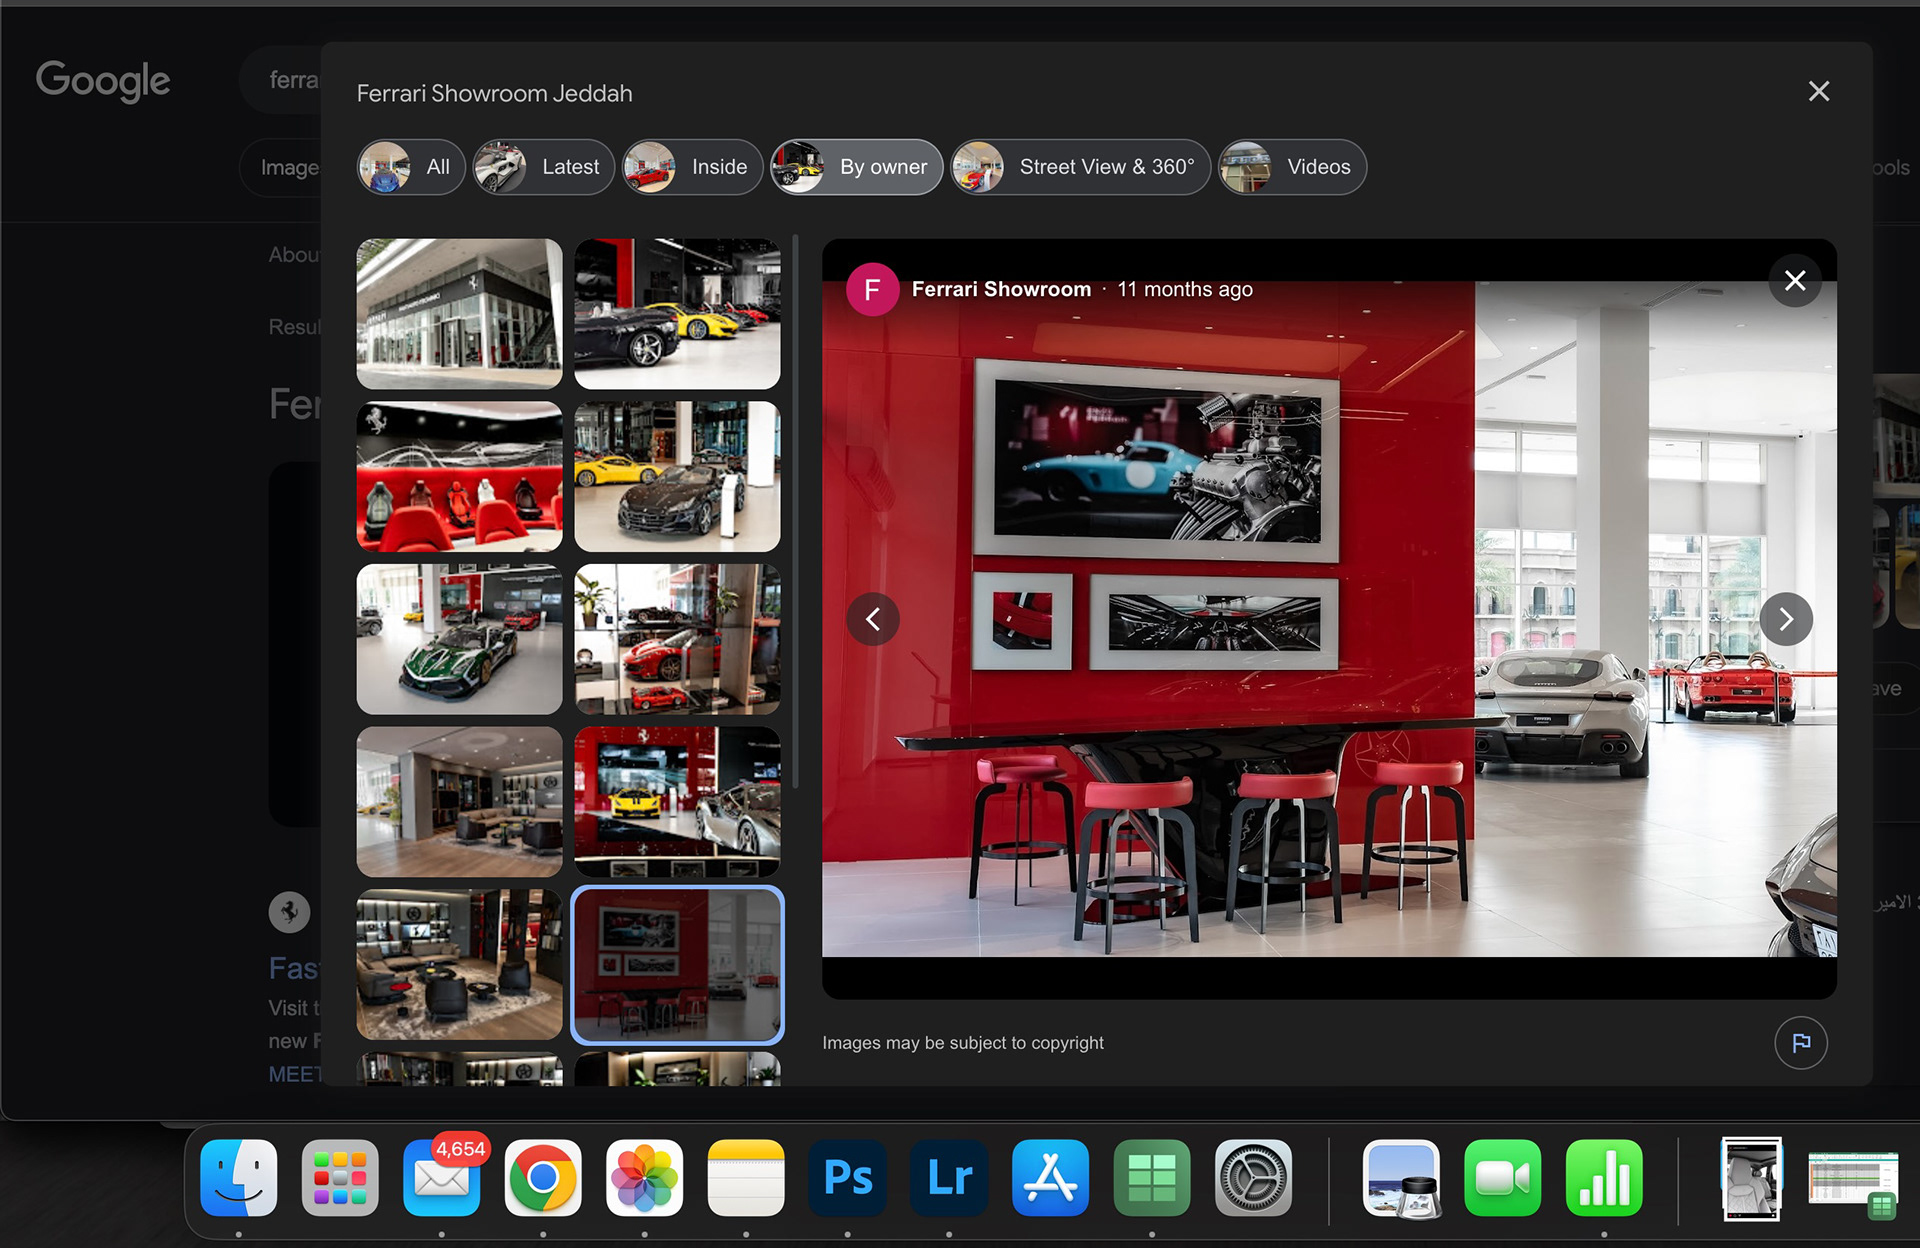
Task: Open the Videos filter chip
Action: [1292, 167]
